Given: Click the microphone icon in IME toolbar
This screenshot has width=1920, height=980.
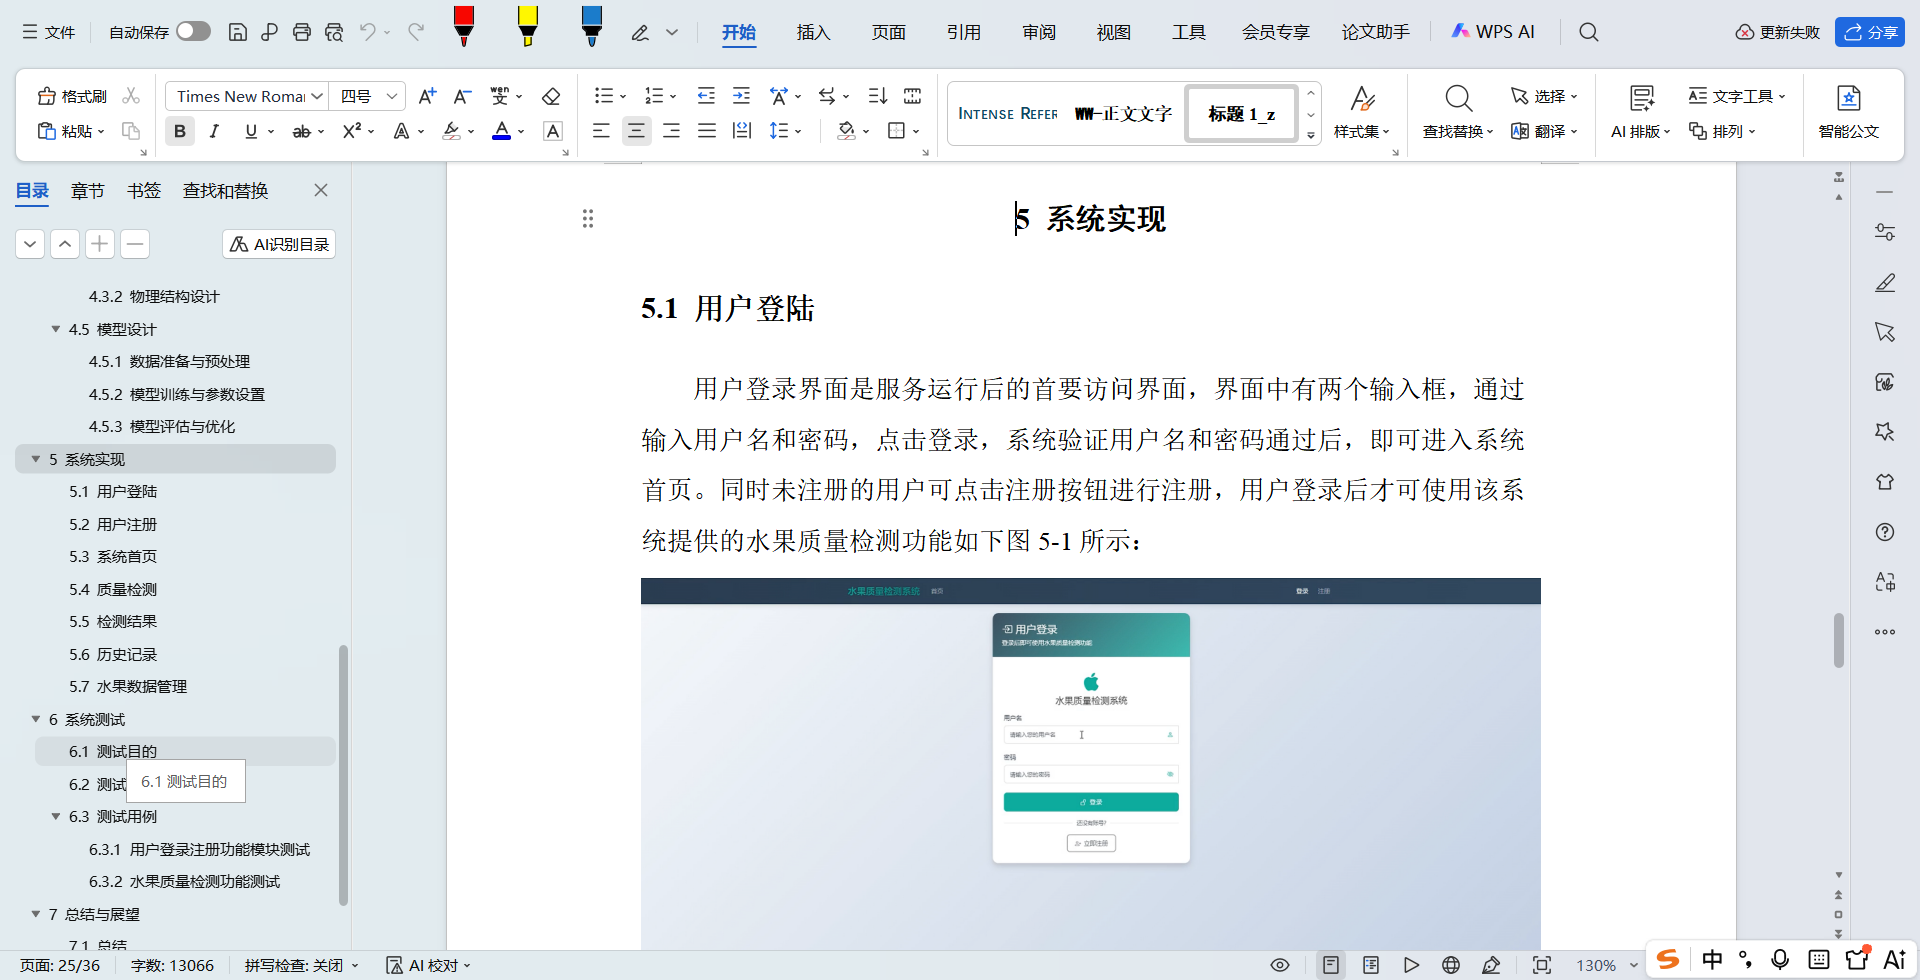Looking at the screenshot, I should [1780, 960].
